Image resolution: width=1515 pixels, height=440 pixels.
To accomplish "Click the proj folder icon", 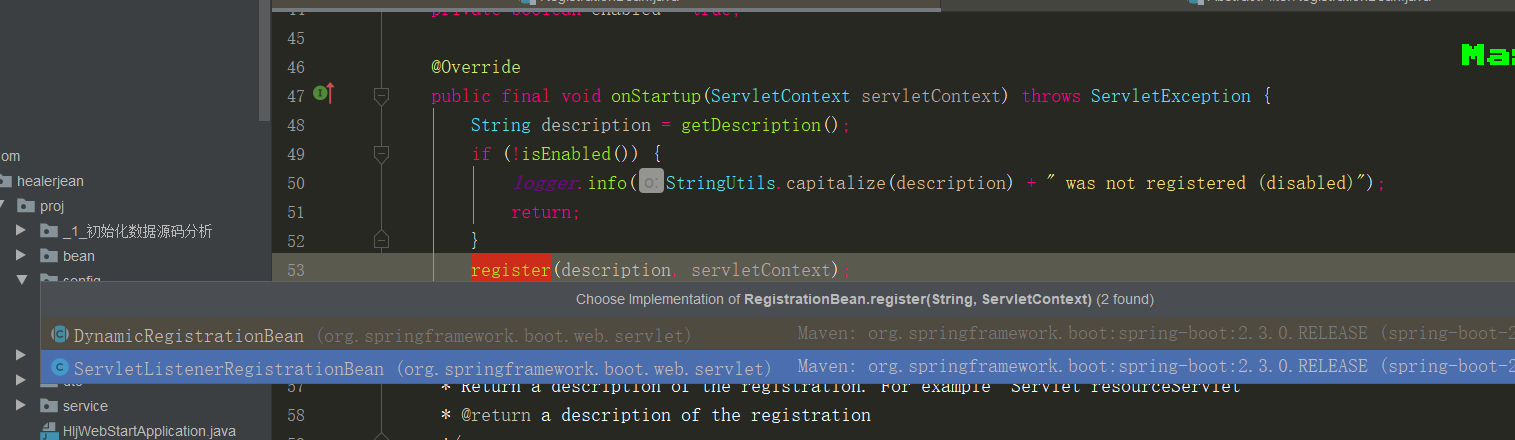I will pos(26,206).
